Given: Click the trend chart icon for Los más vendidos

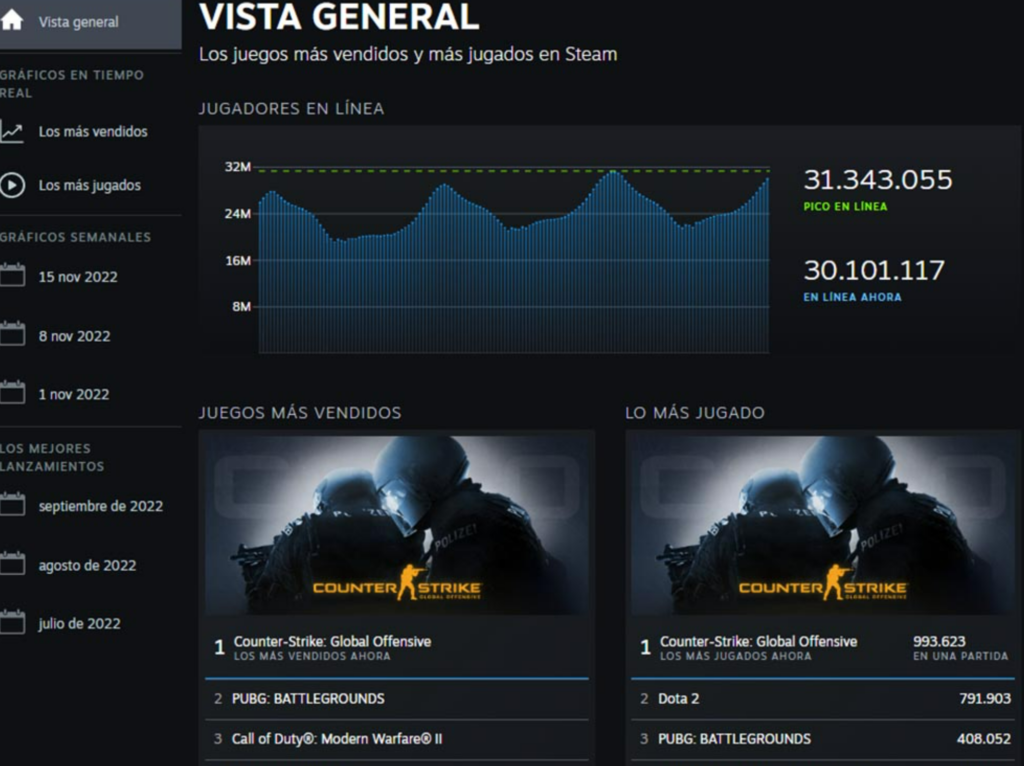Looking at the screenshot, I should [x=12, y=131].
